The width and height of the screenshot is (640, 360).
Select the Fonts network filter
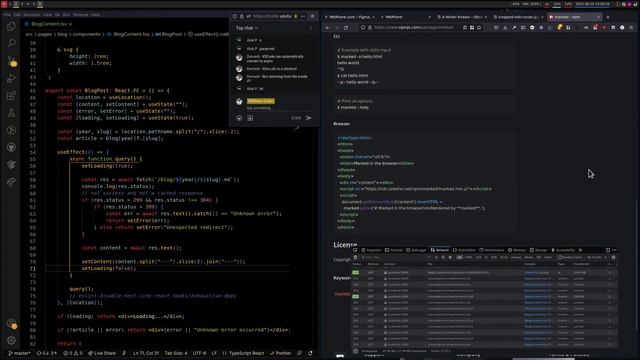click(504, 258)
